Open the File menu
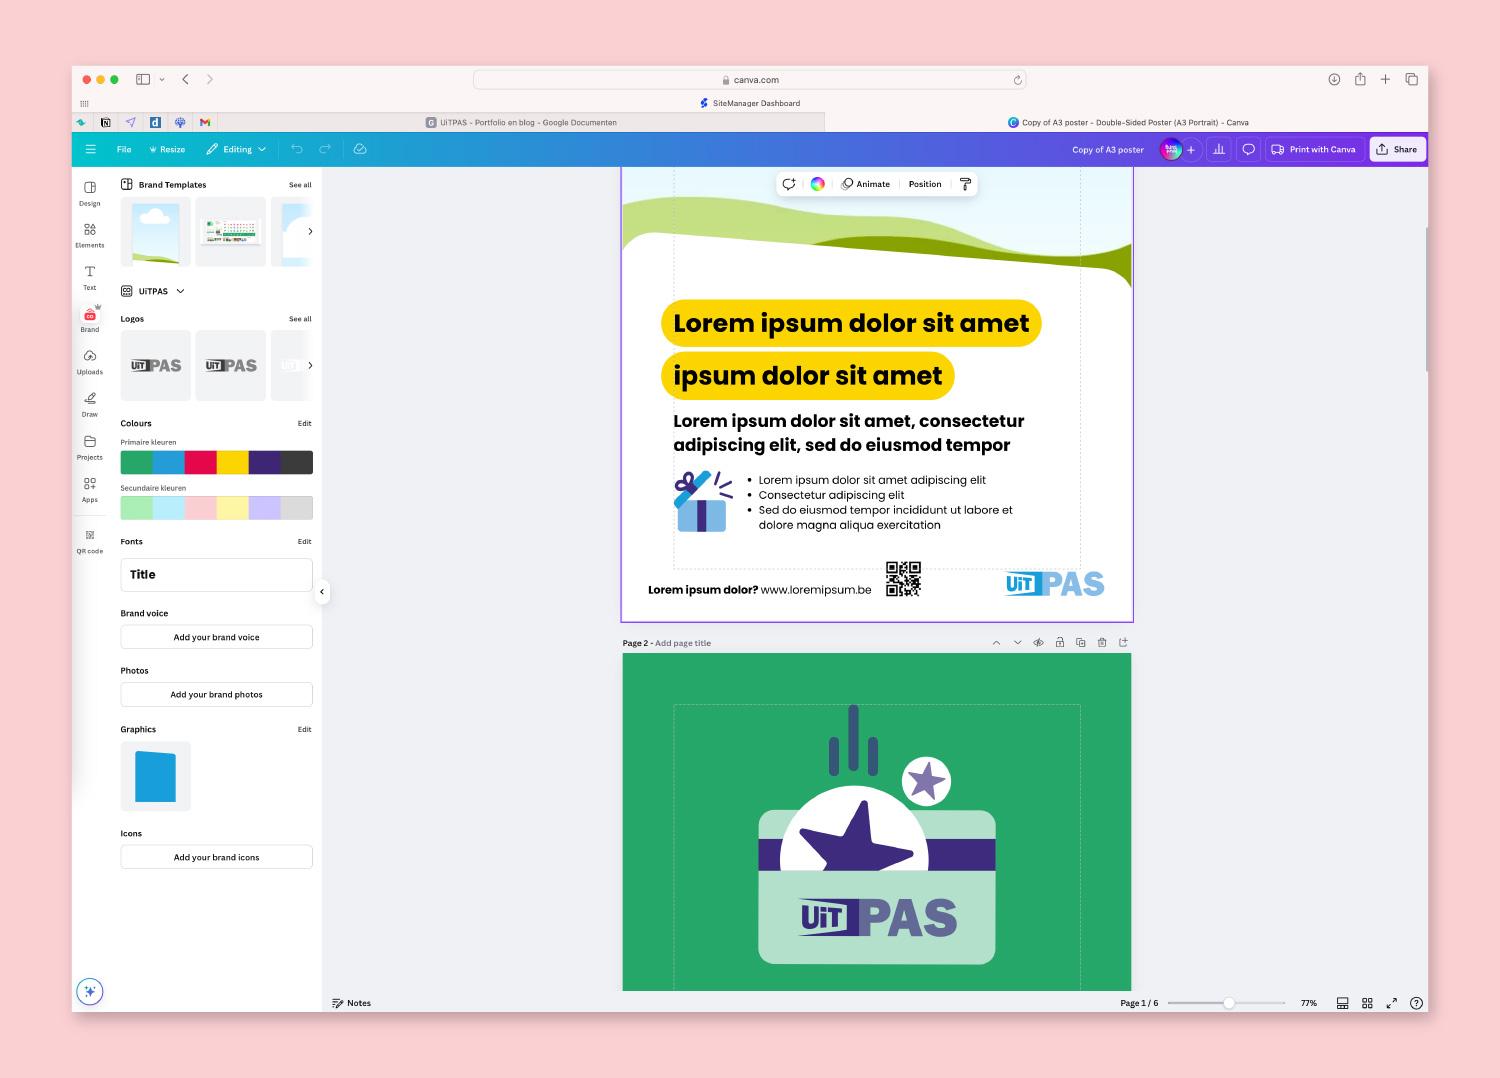 pos(124,149)
